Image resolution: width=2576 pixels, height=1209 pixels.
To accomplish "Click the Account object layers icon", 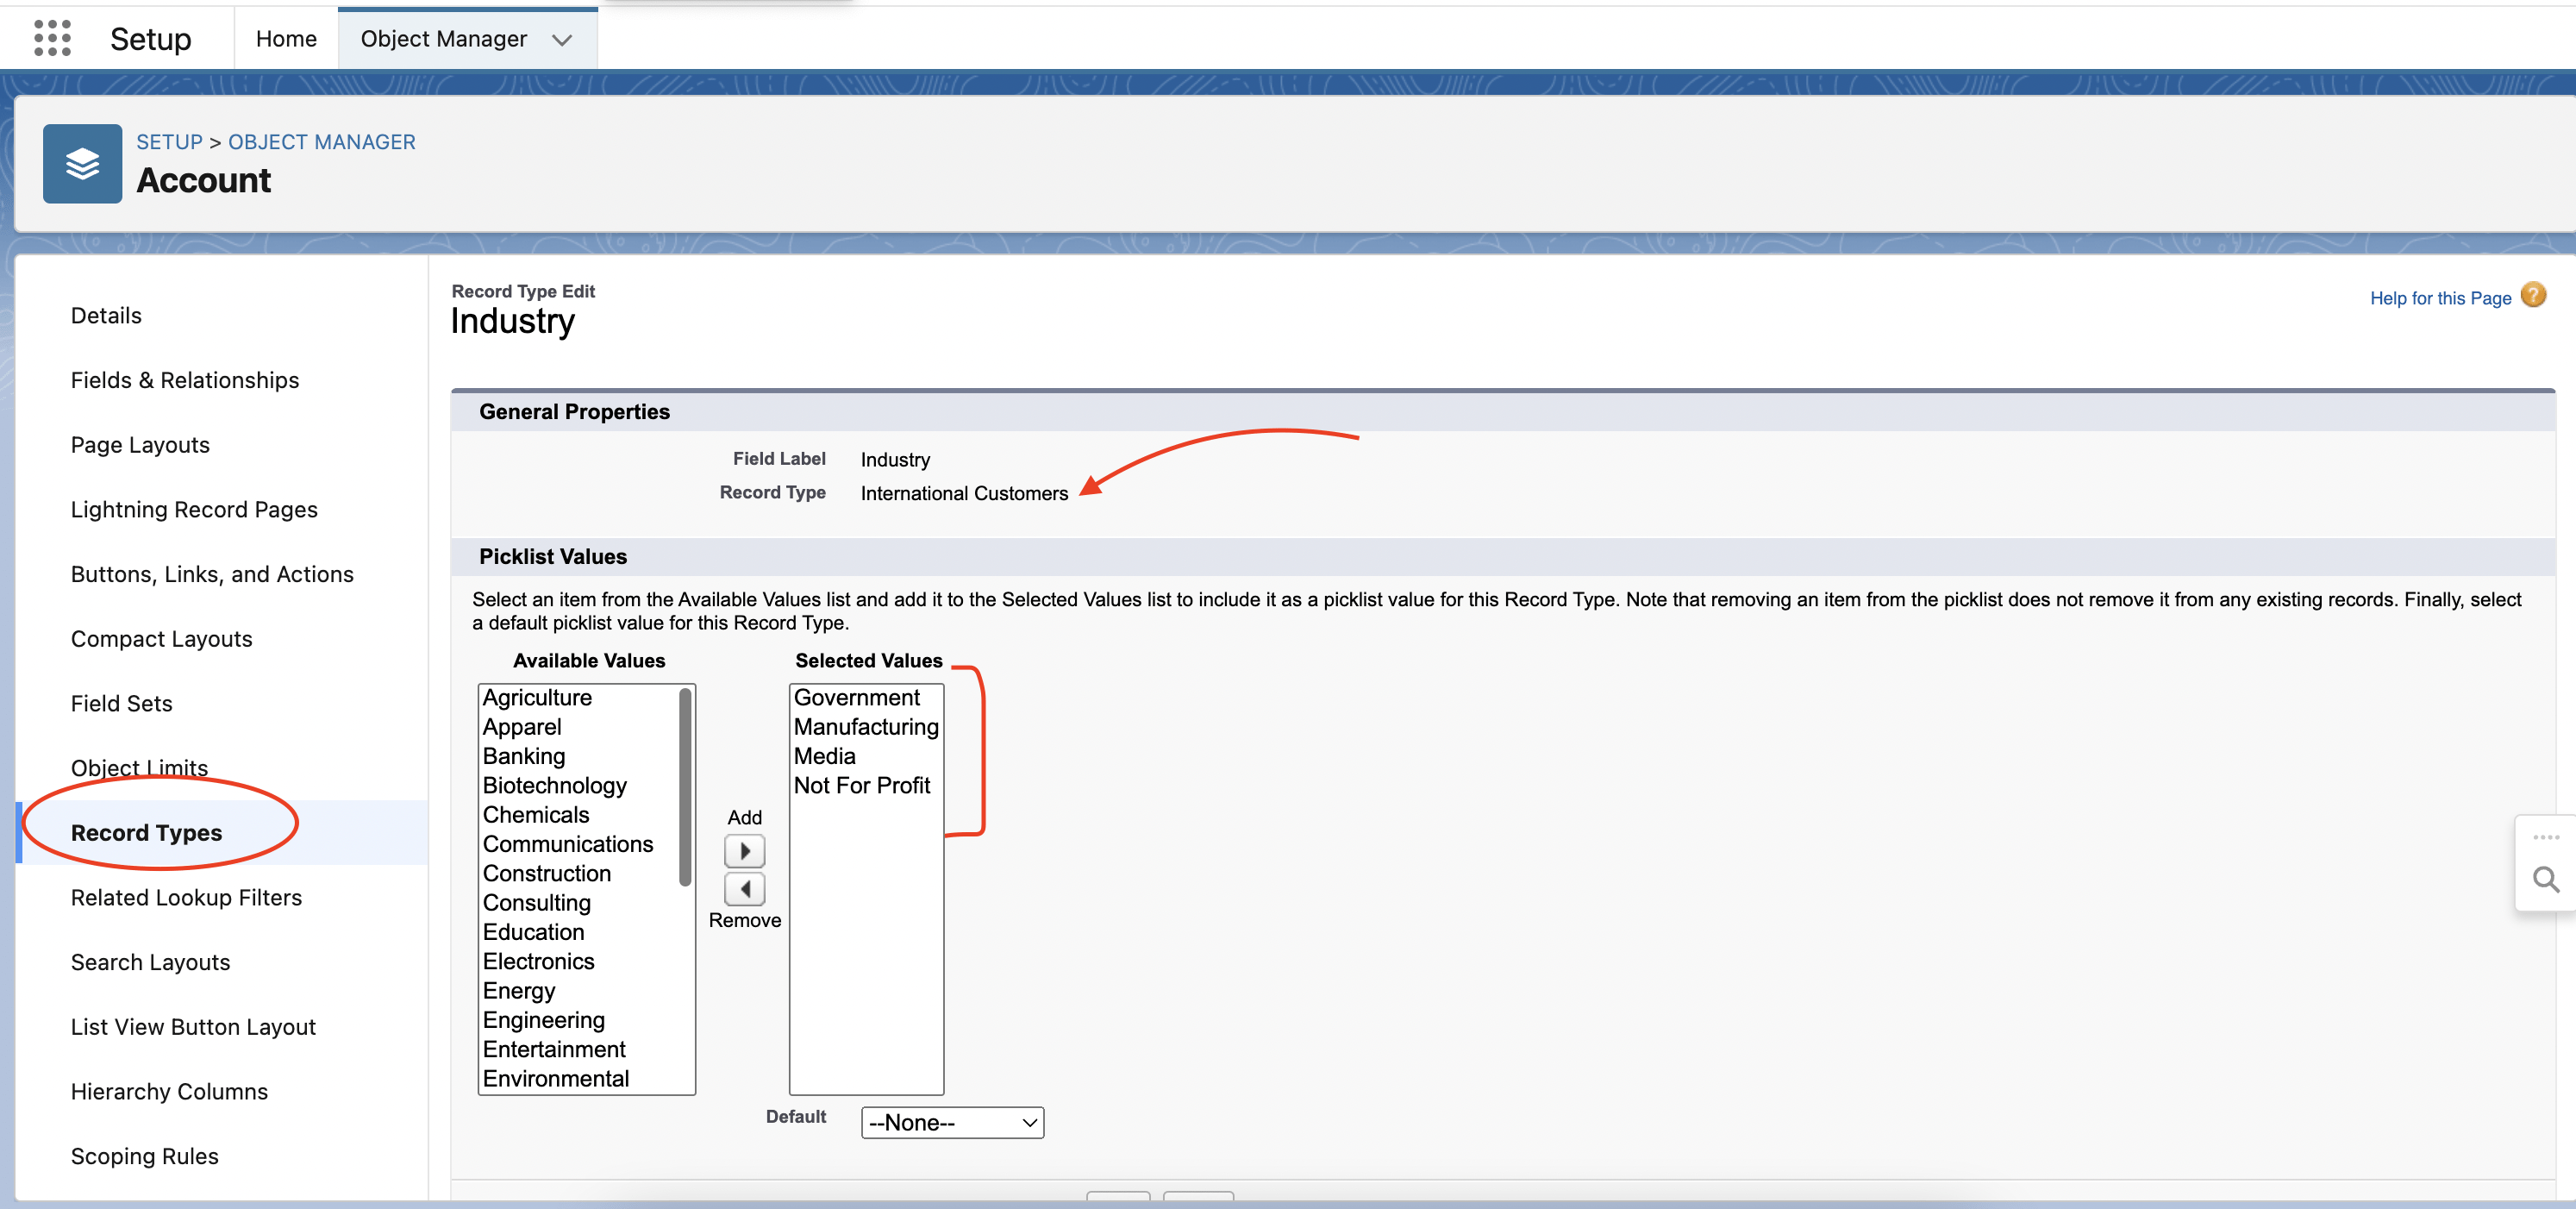I will click(82, 164).
